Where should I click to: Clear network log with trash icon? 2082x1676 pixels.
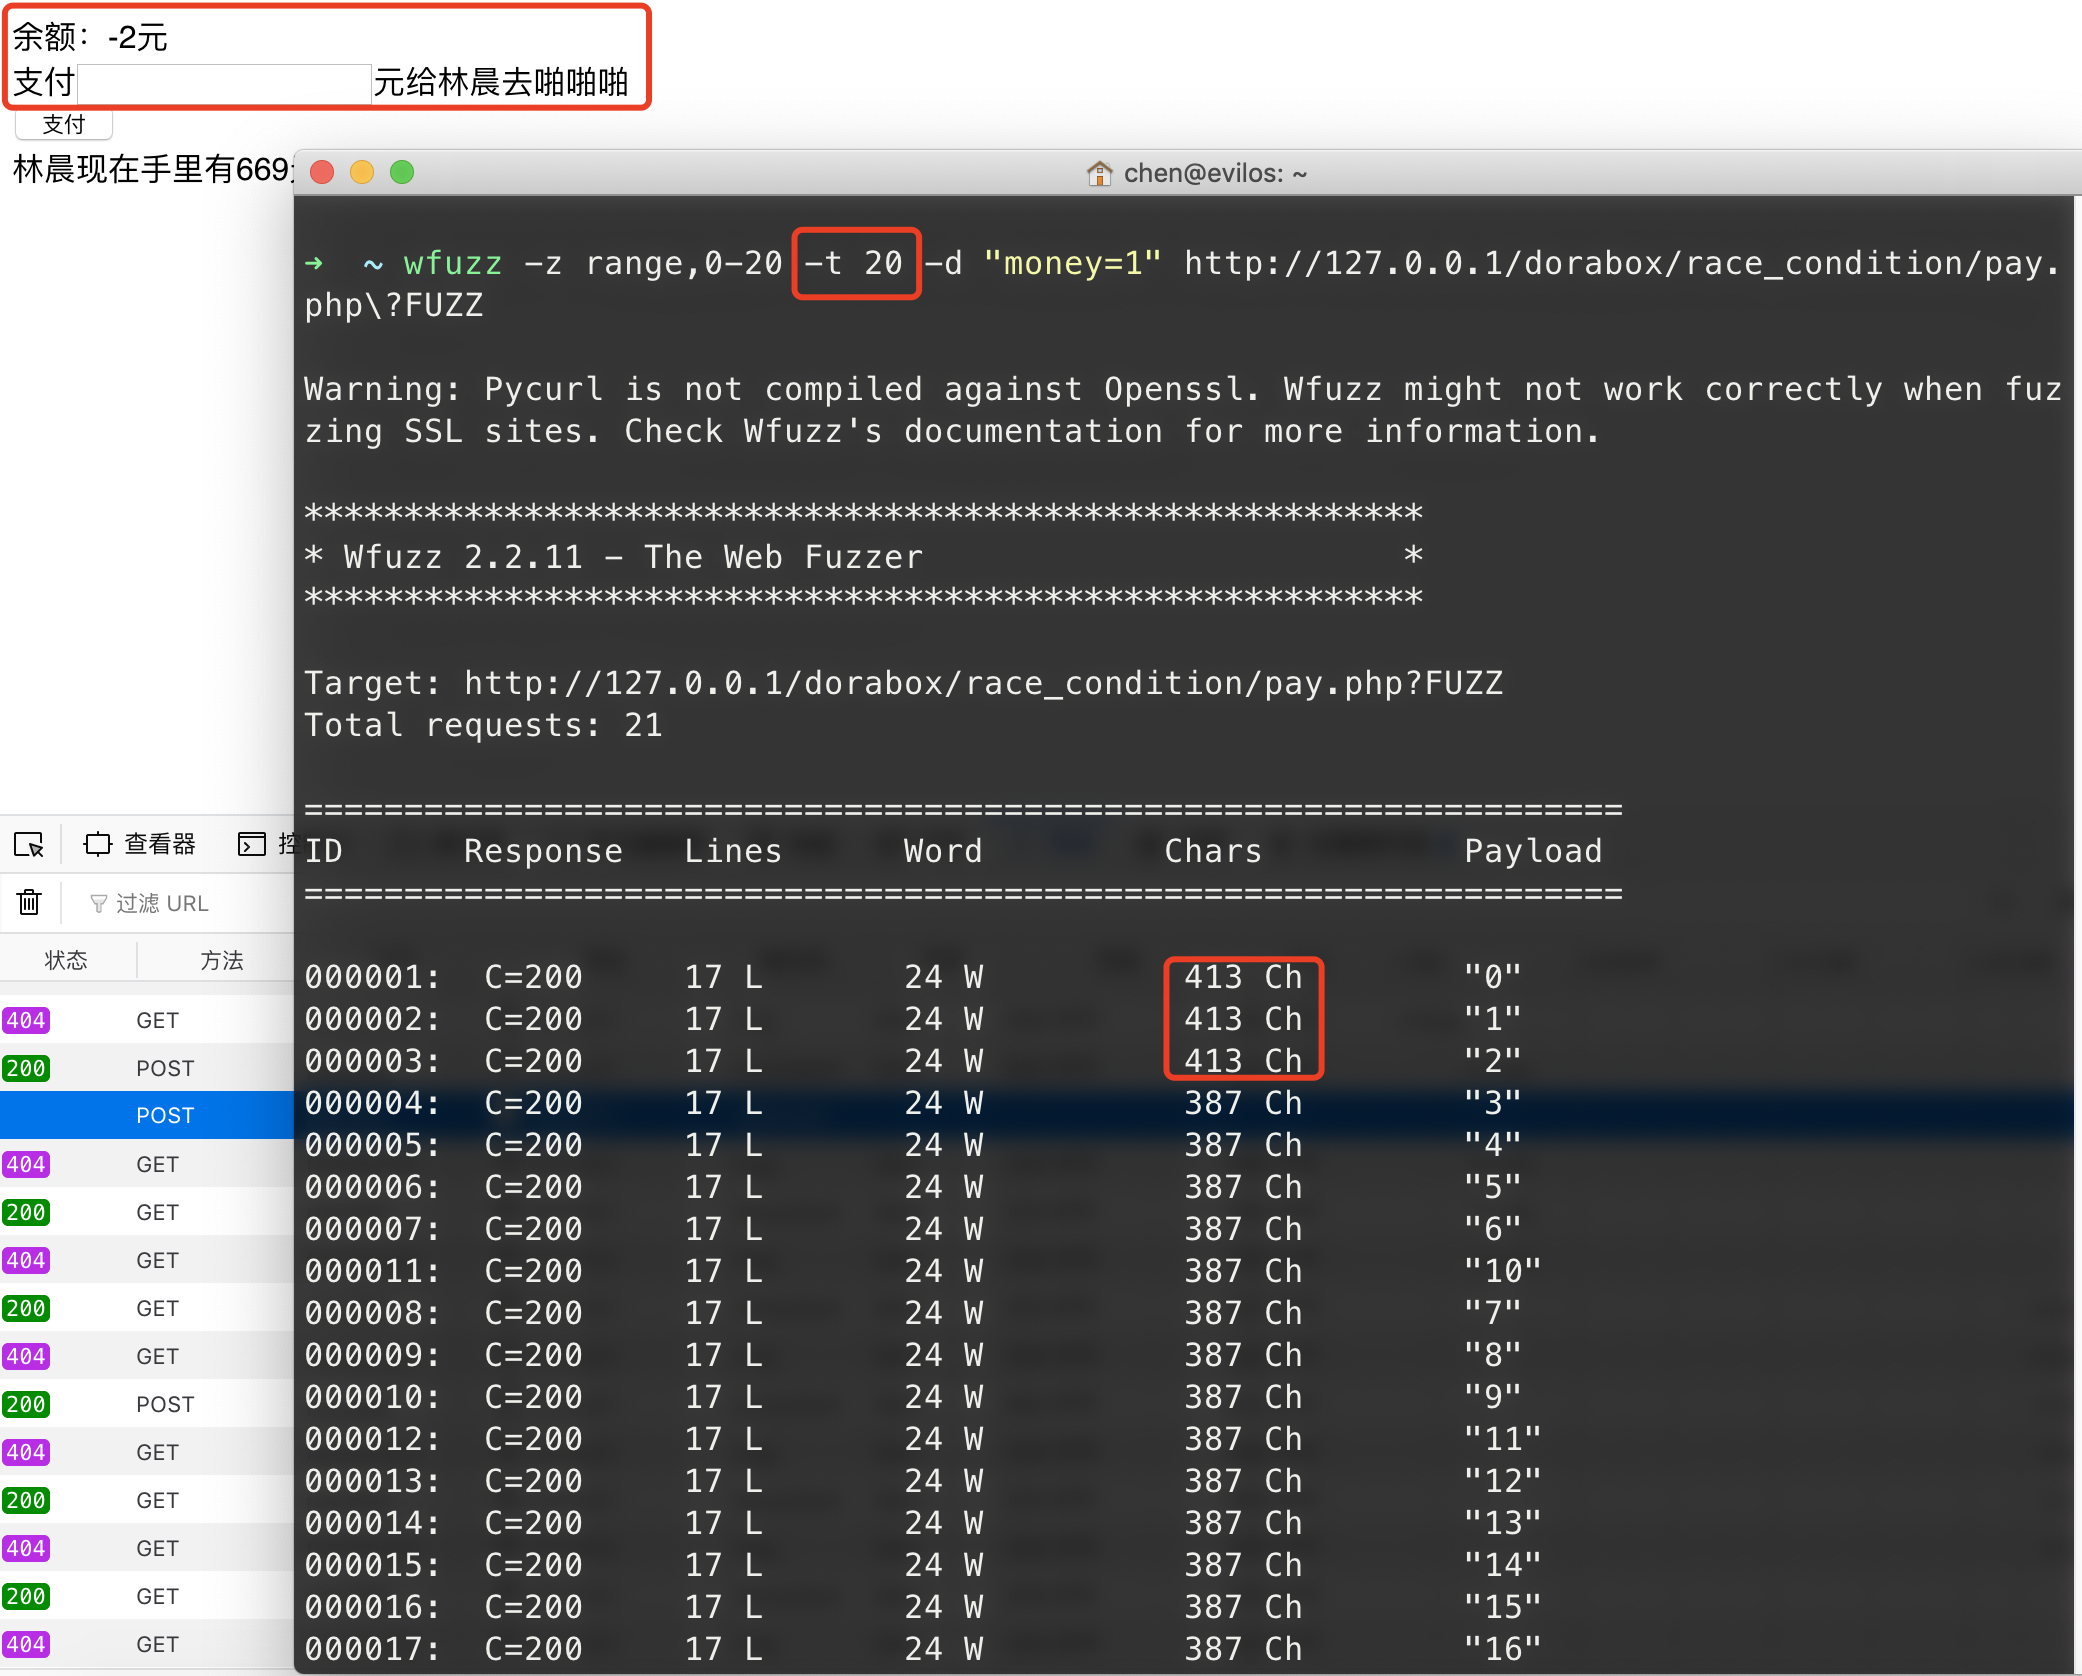coord(29,903)
